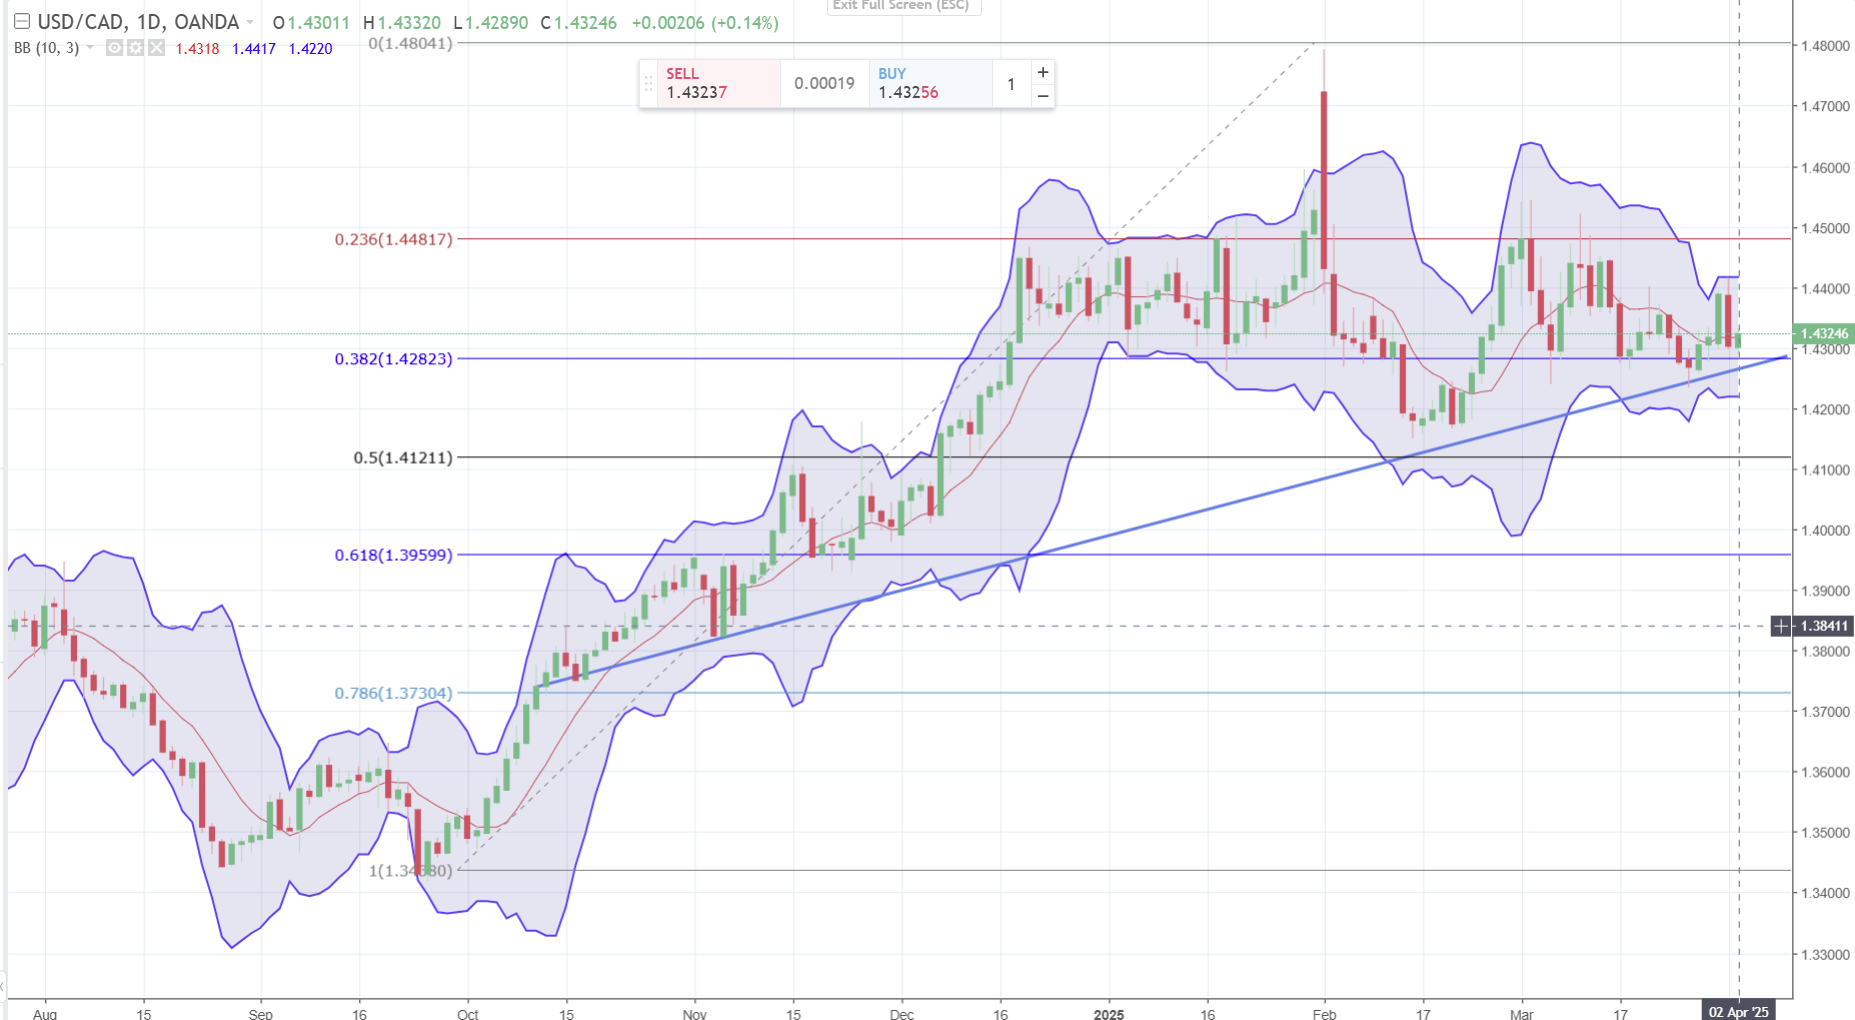Grab the trading panel drag handle
This screenshot has width=1855, height=1020.
point(648,84)
